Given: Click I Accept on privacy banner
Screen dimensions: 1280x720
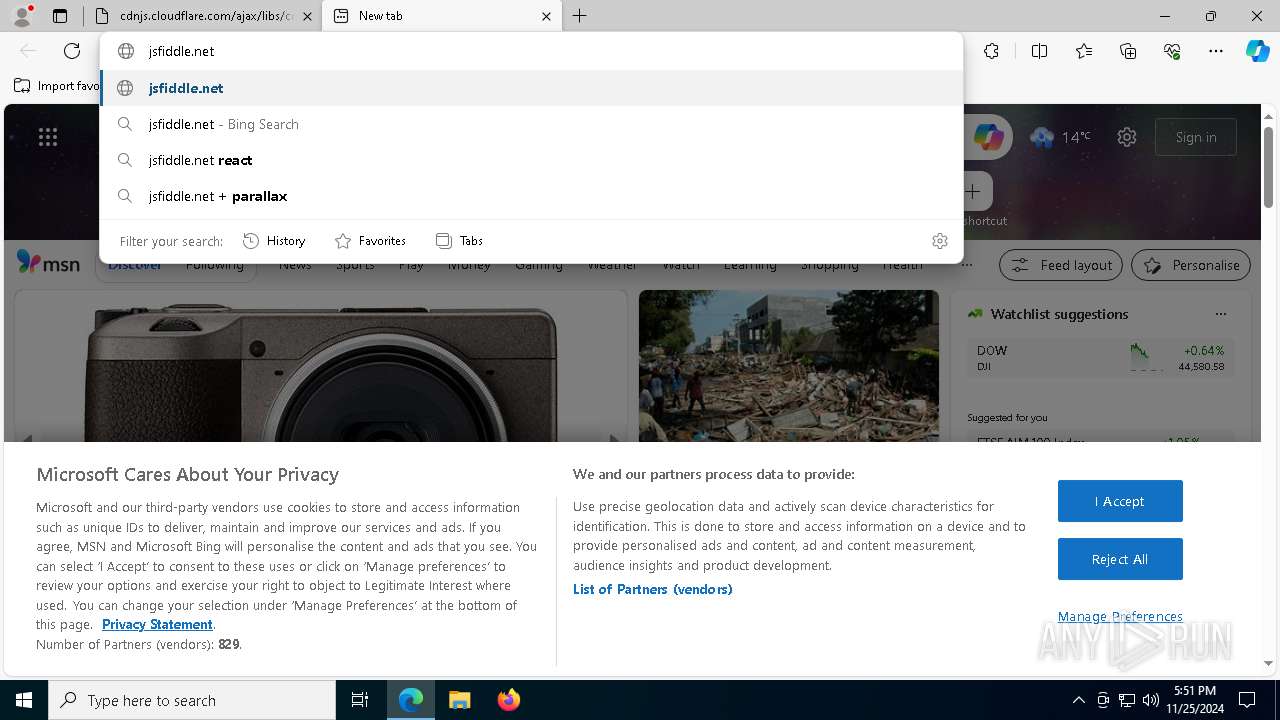Looking at the screenshot, I should click(x=1120, y=501).
